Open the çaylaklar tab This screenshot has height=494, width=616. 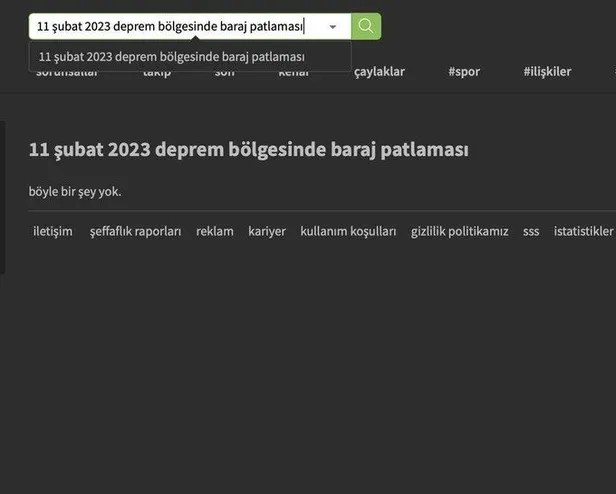point(379,72)
